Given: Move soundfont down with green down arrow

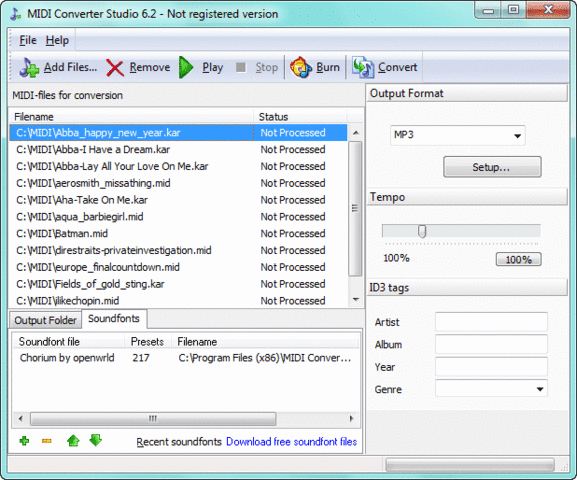Looking at the screenshot, I should [x=96, y=440].
